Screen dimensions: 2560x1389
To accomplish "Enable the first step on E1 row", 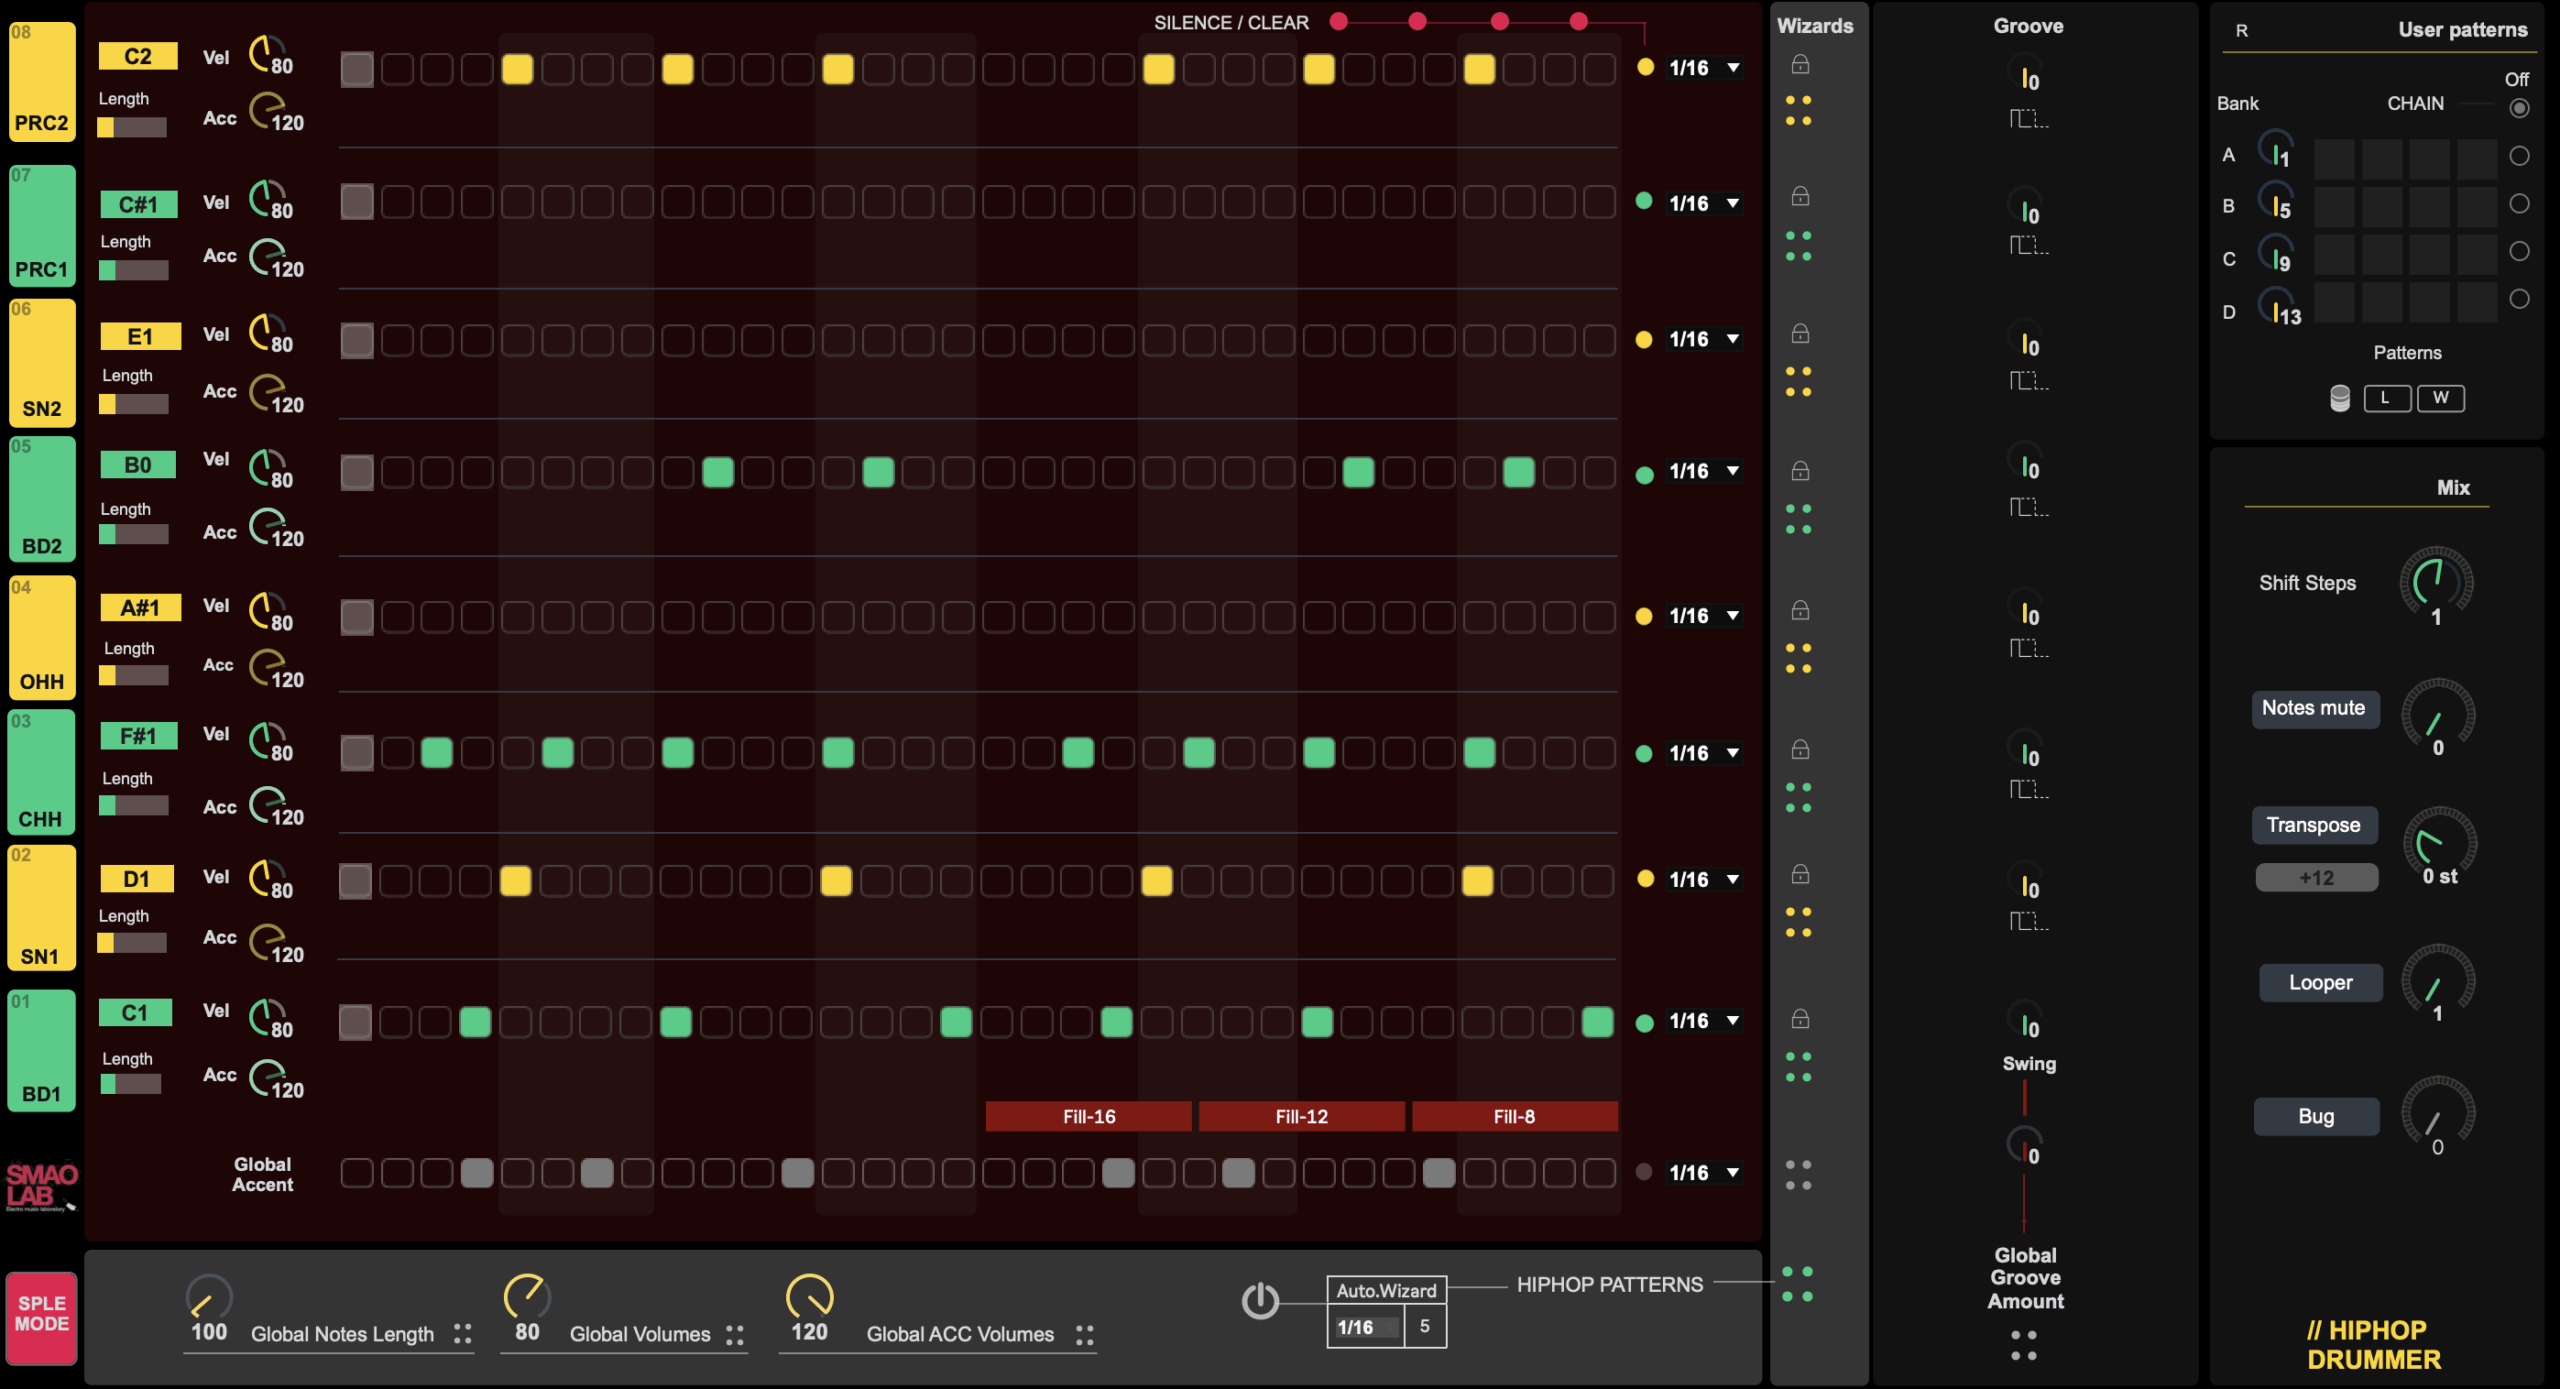I will coord(357,340).
